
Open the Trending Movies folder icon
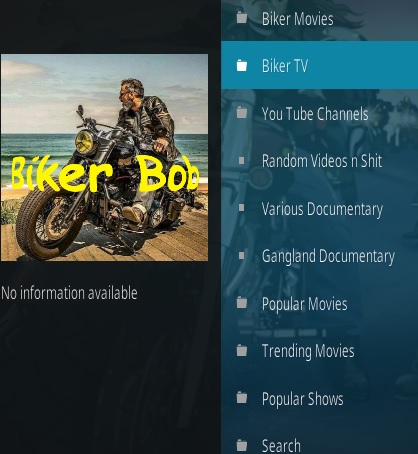pos(242,350)
